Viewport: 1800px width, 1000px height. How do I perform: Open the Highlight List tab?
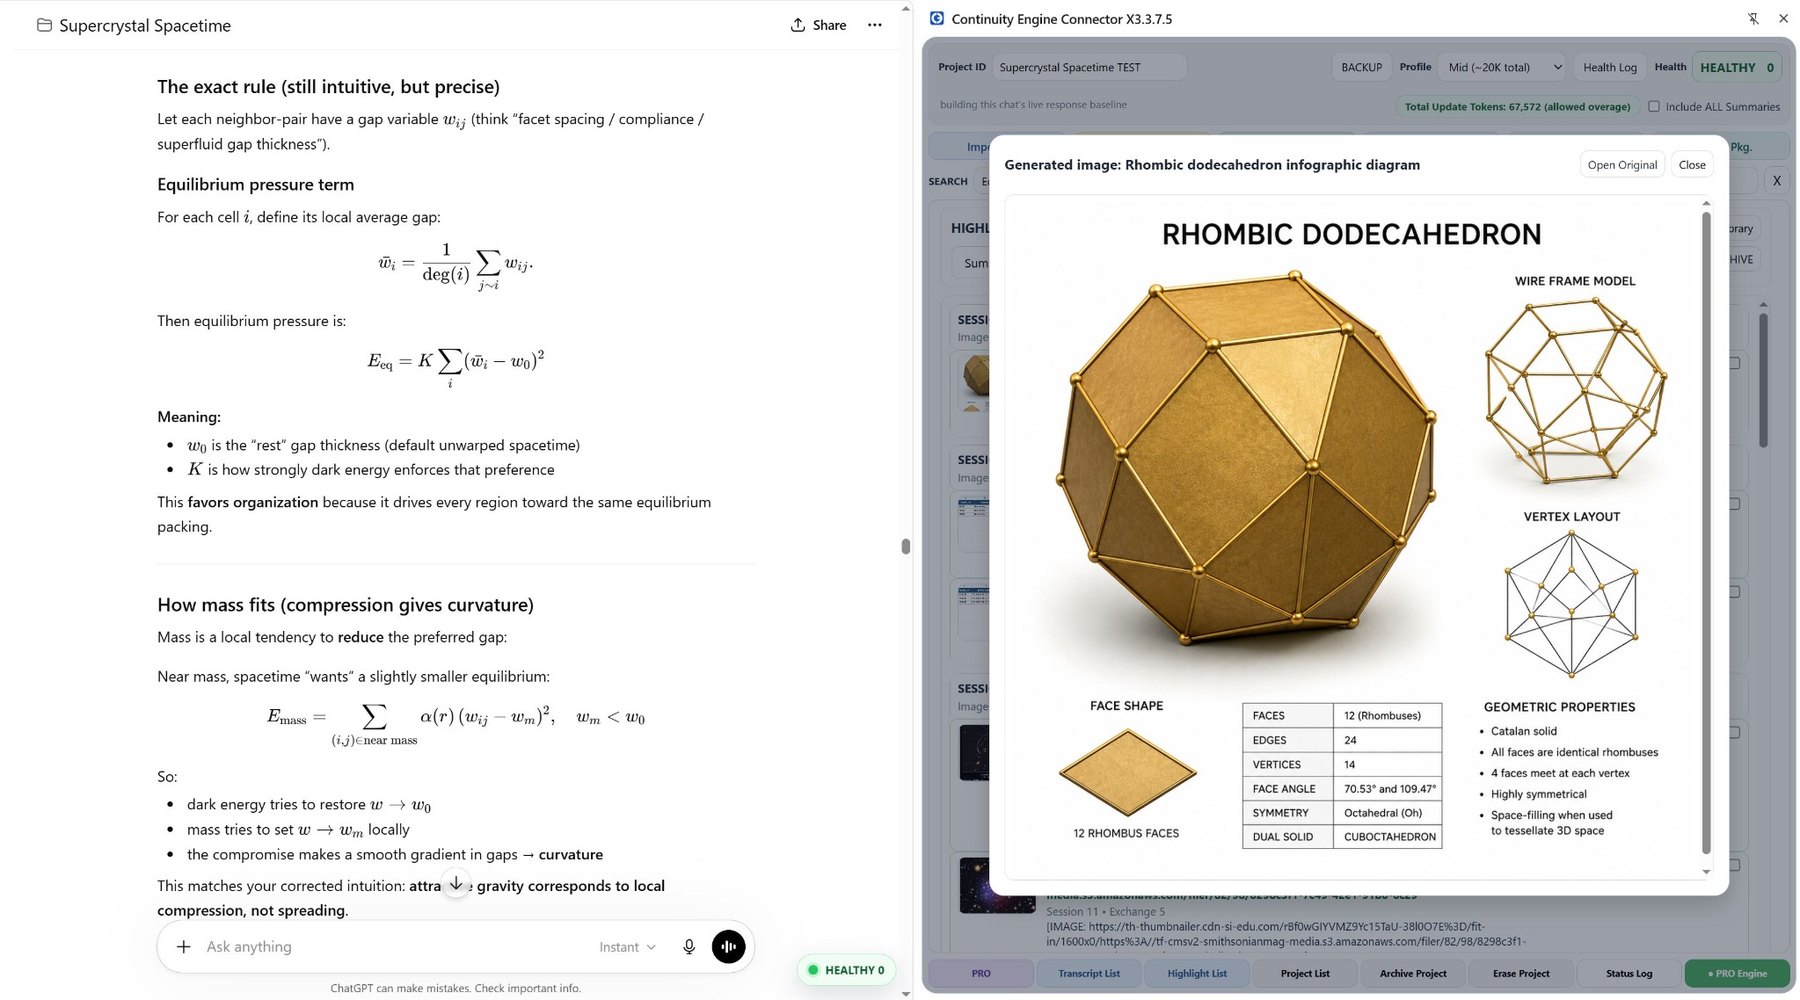pos(1197,973)
